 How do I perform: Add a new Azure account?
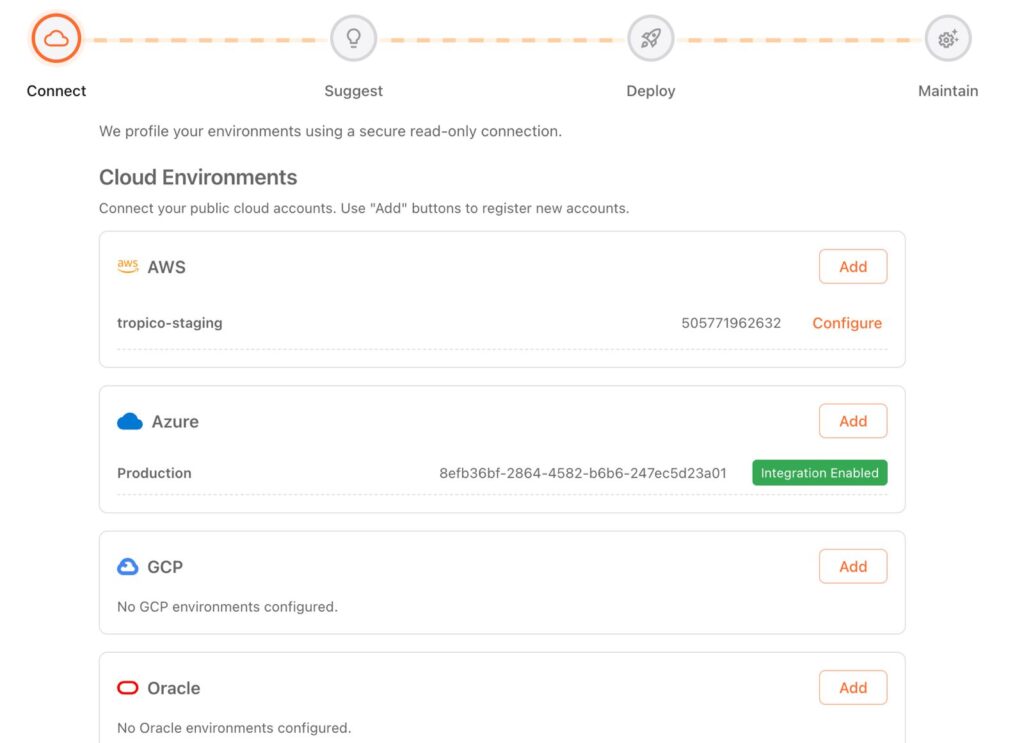click(x=852, y=421)
